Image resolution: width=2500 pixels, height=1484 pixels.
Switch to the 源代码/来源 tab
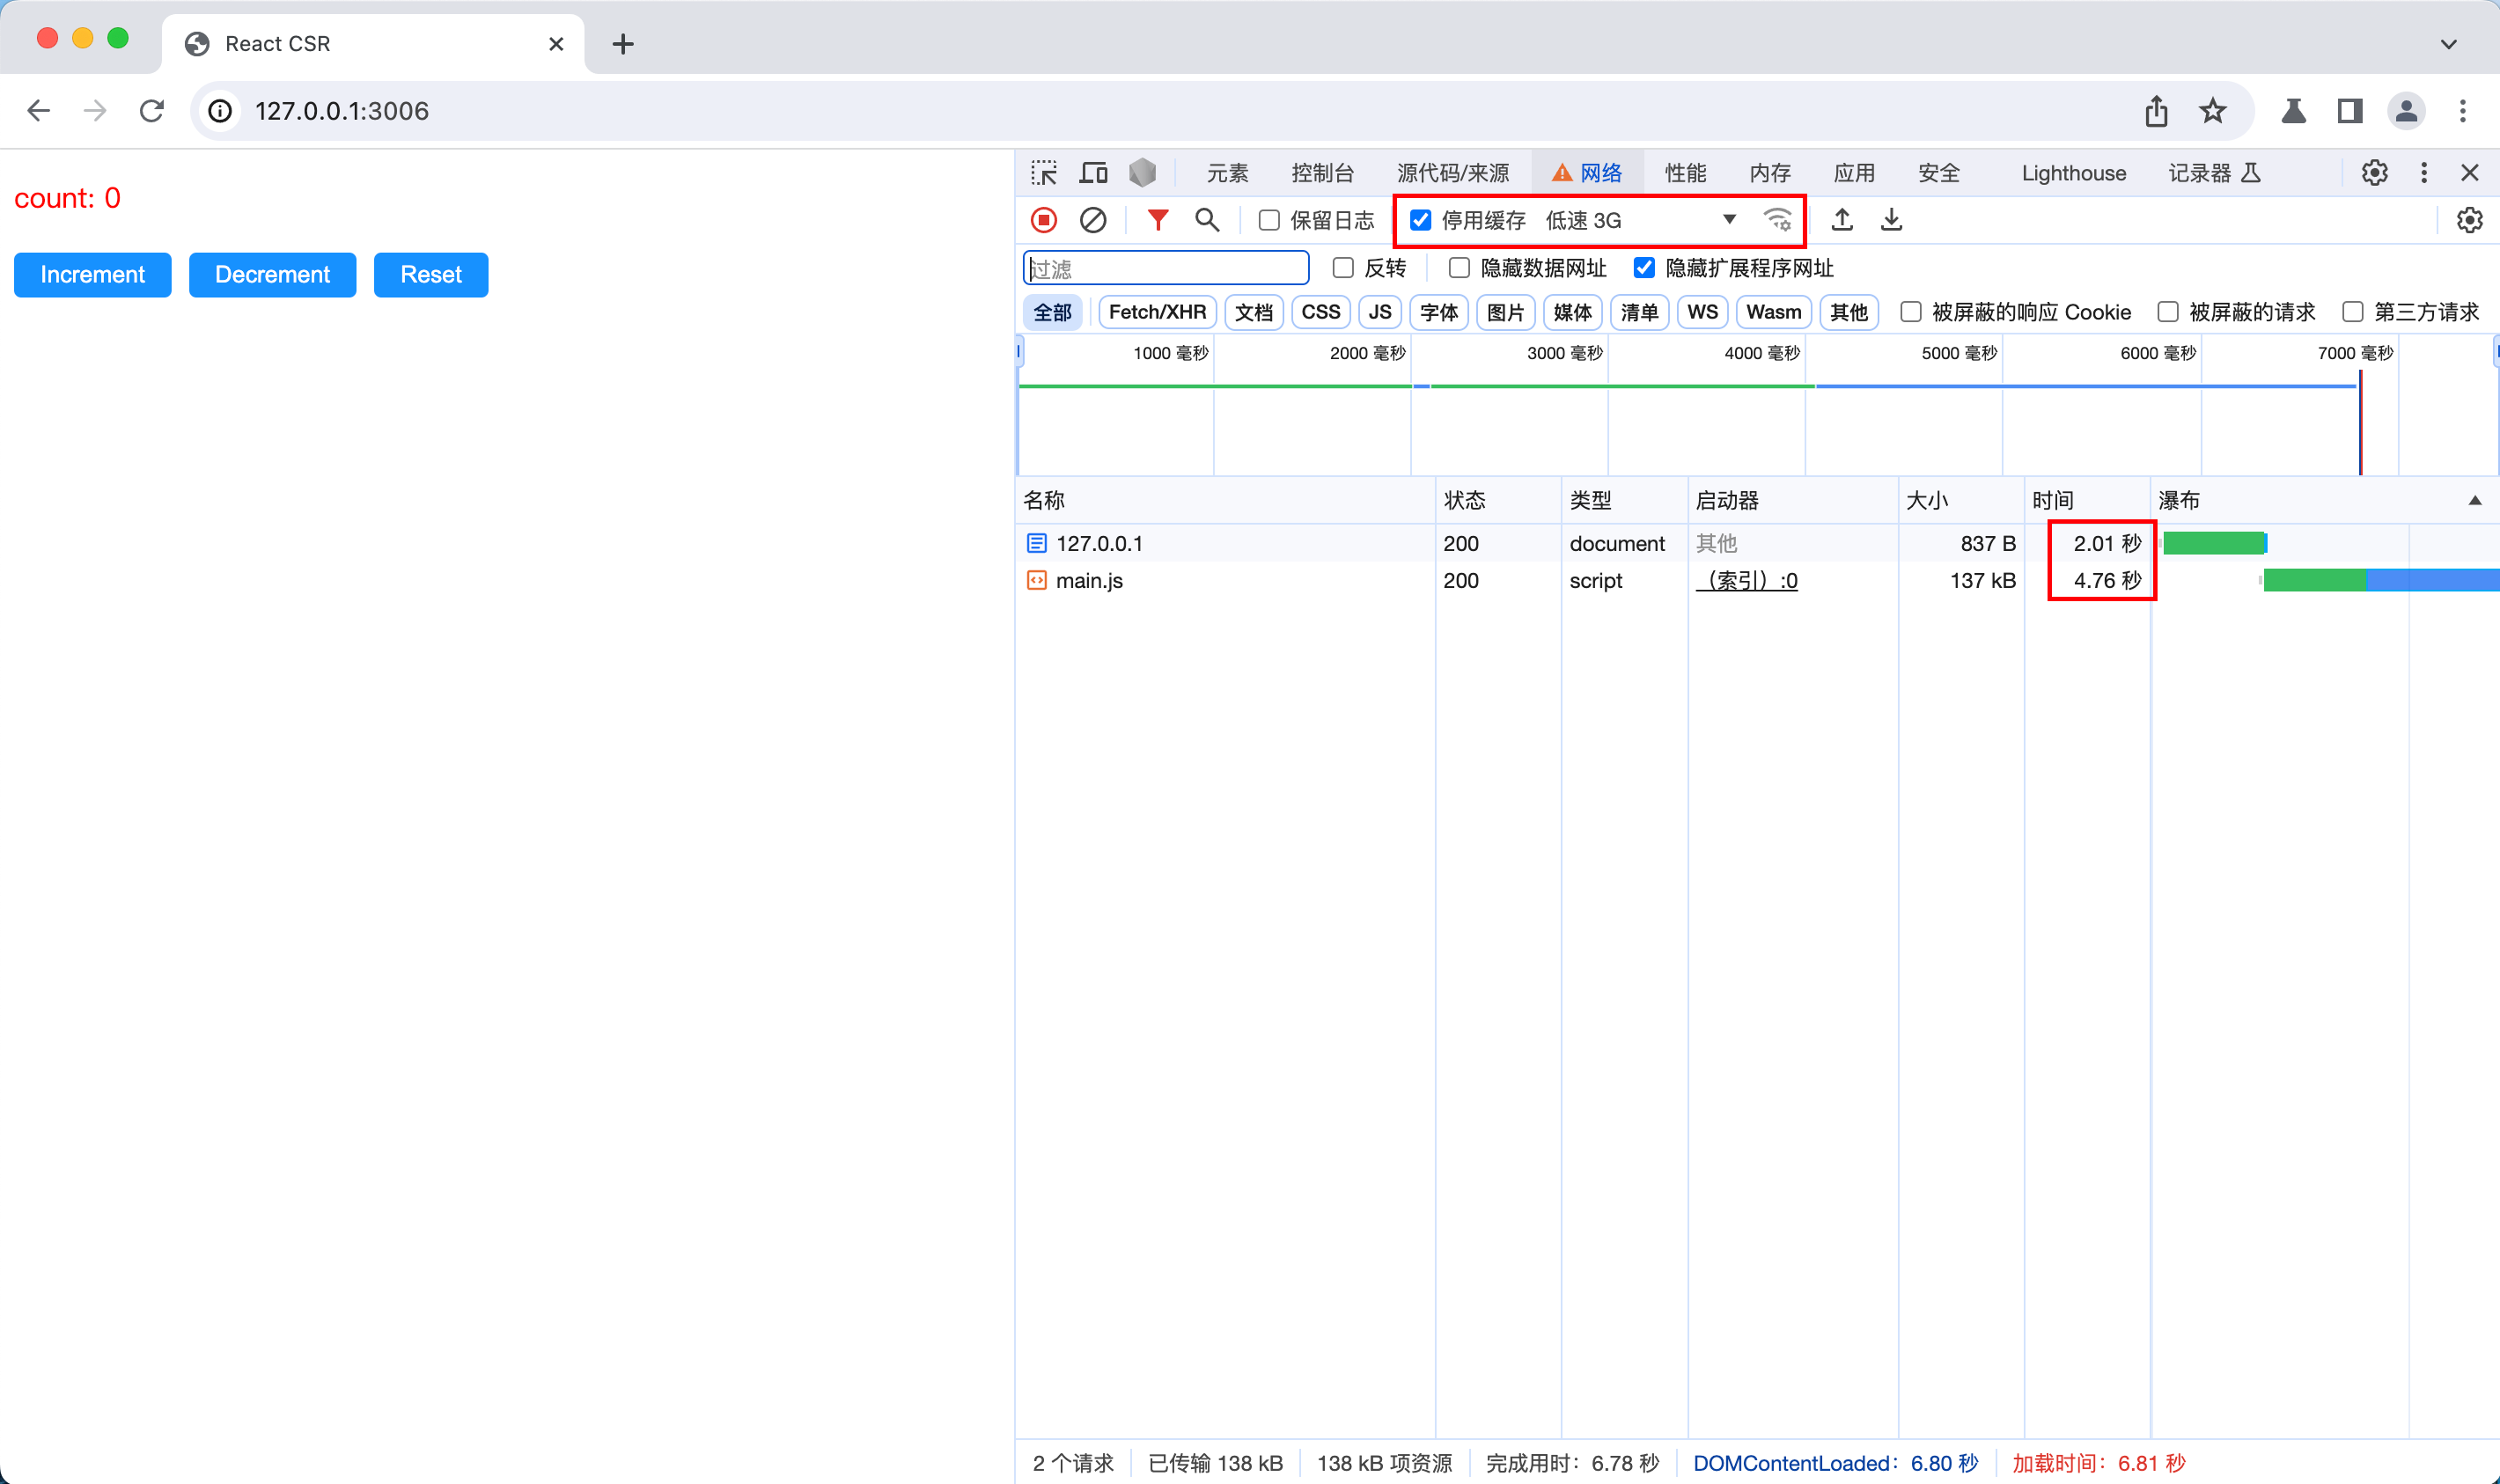click(x=1452, y=173)
